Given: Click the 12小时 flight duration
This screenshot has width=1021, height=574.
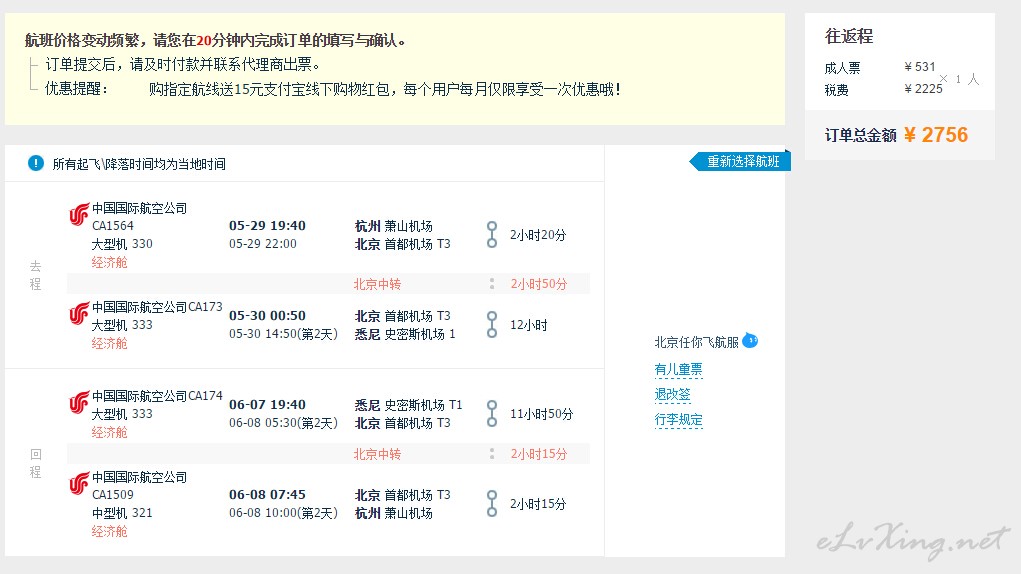Looking at the screenshot, I should point(529,325).
